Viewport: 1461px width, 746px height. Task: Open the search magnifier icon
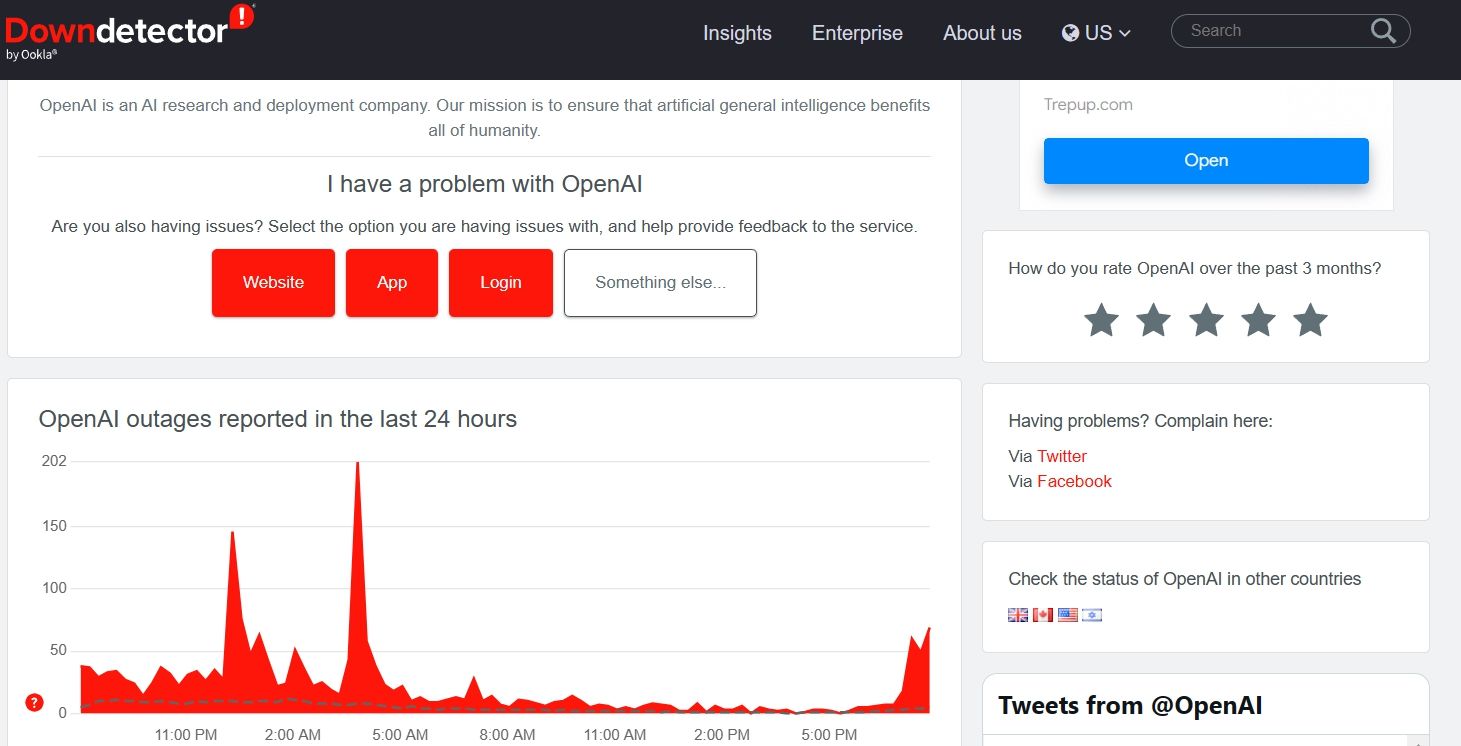[x=1383, y=31]
